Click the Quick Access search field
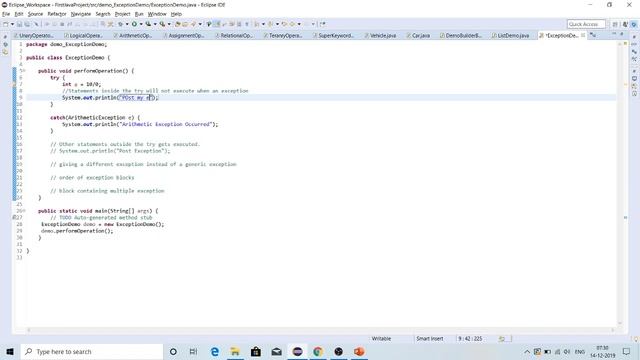Image resolution: width=640 pixels, height=360 pixels. pyautogui.click(x=586, y=24)
